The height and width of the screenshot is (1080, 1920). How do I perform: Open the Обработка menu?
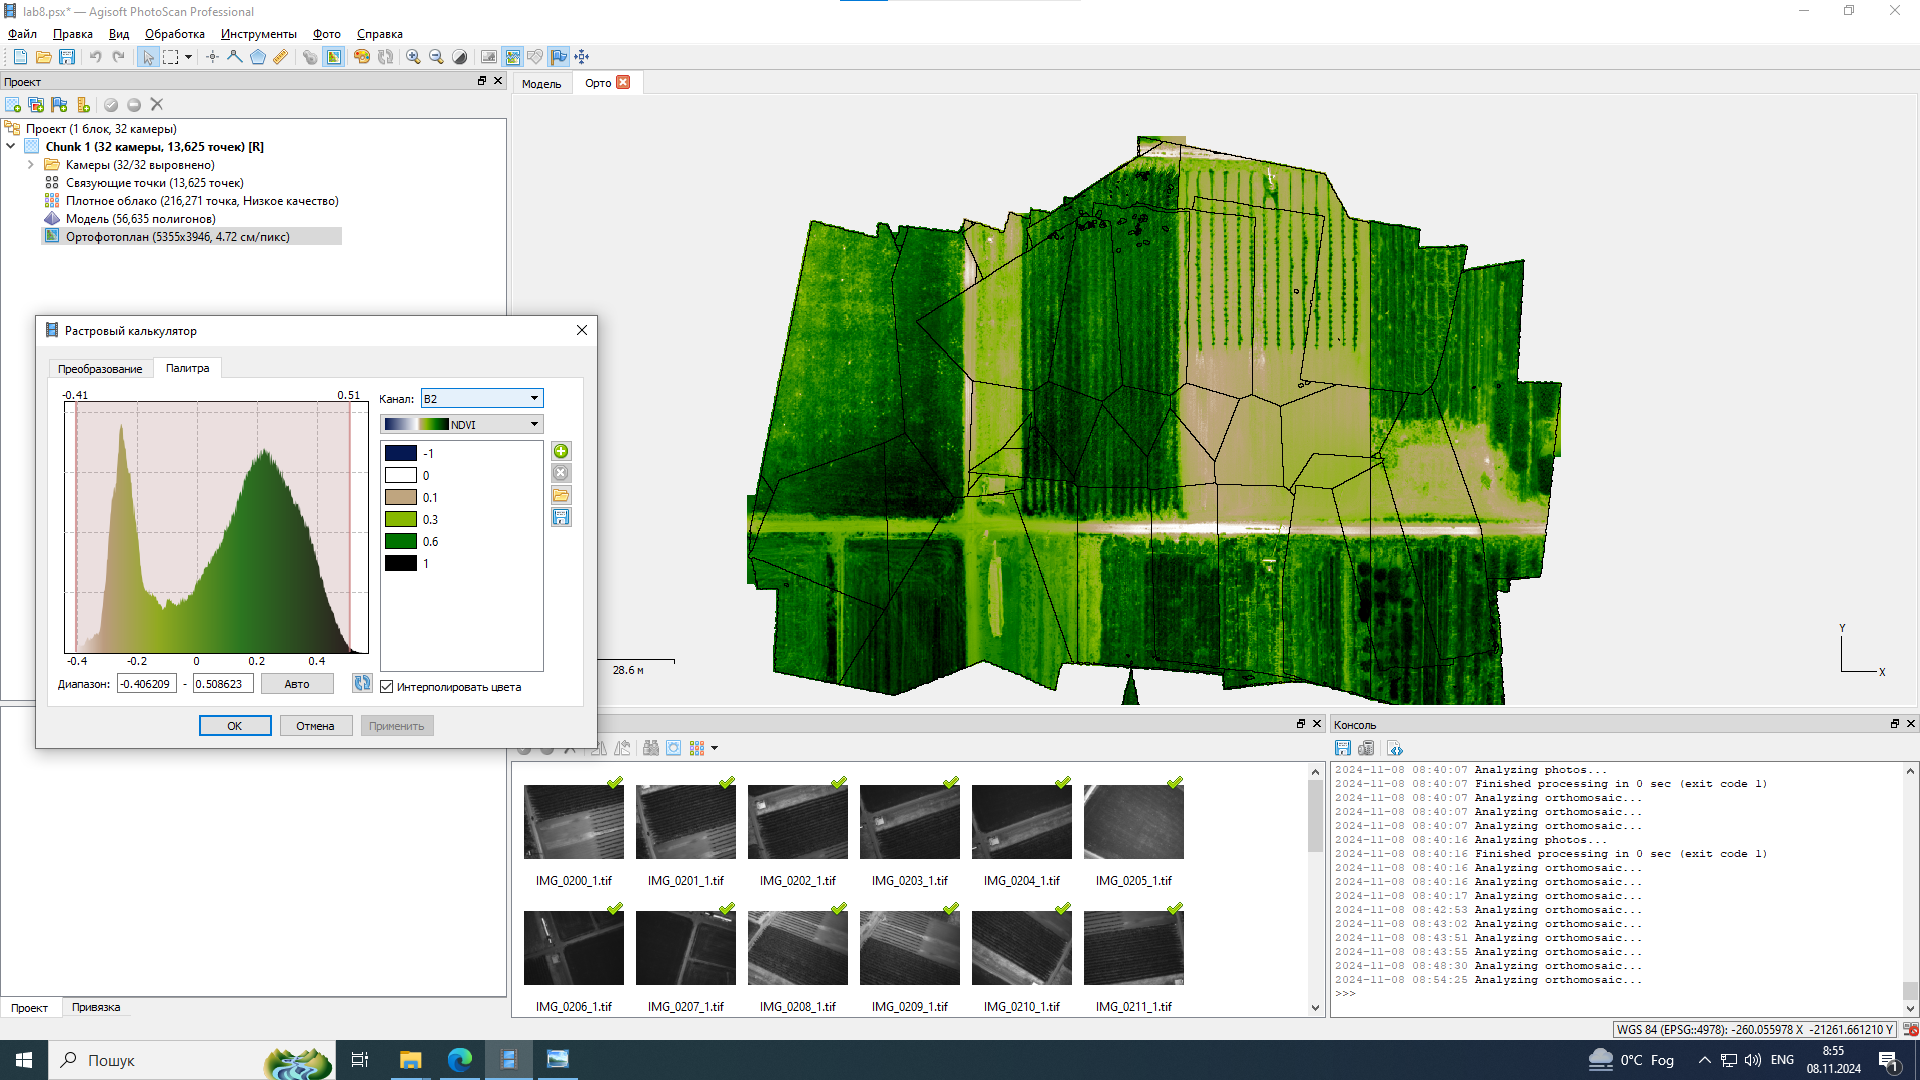tap(174, 34)
